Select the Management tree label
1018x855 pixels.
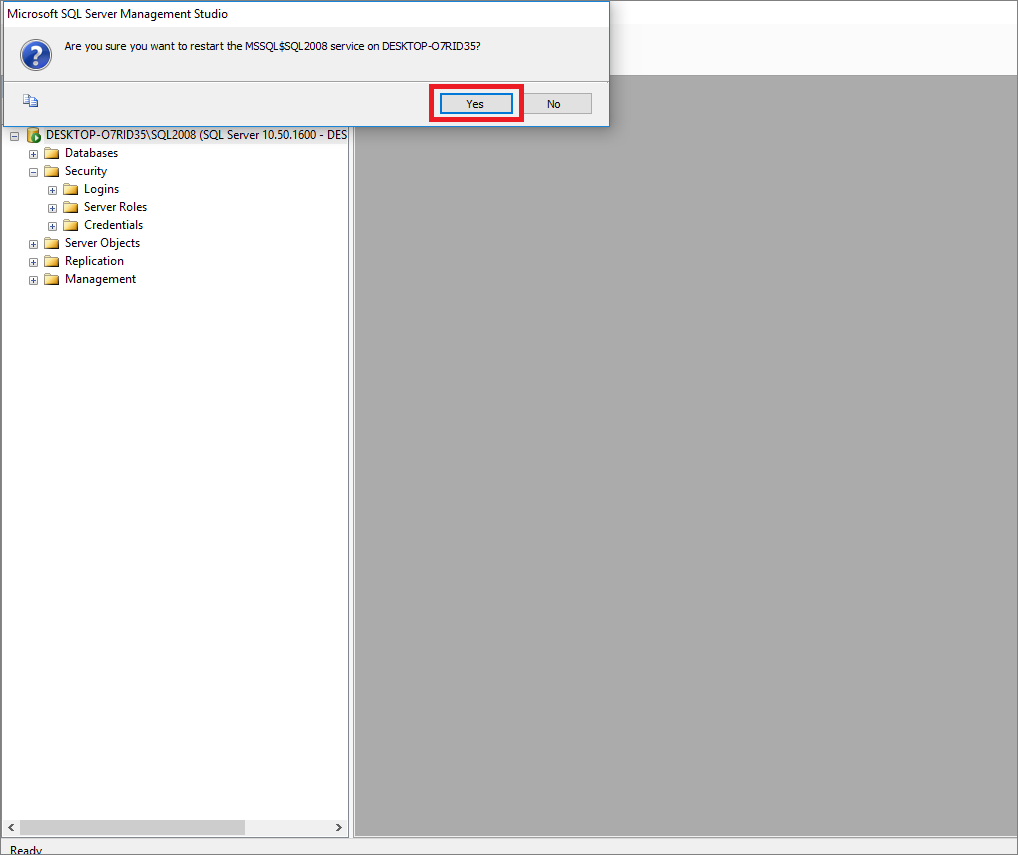101,279
